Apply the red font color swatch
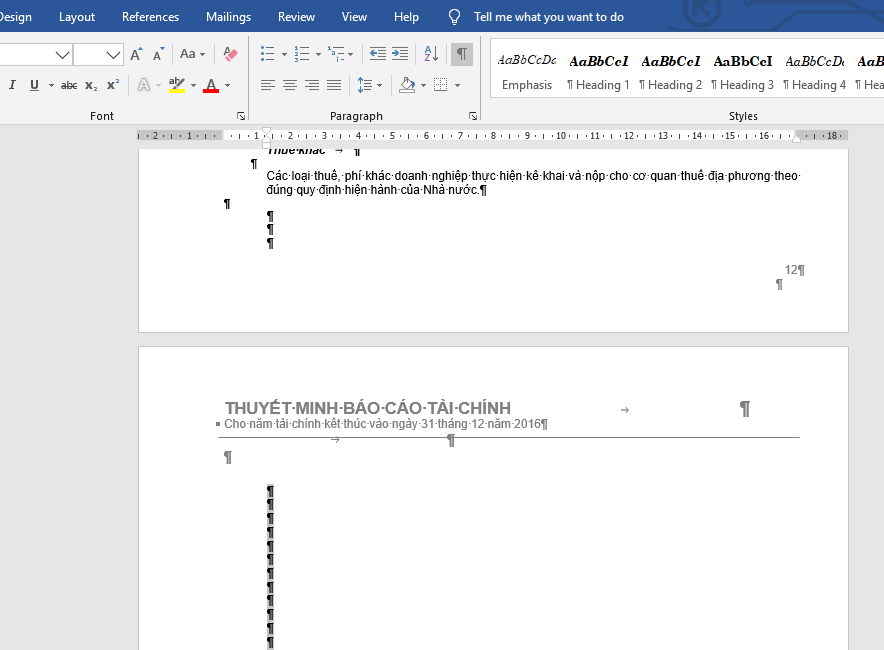 [211, 85]
